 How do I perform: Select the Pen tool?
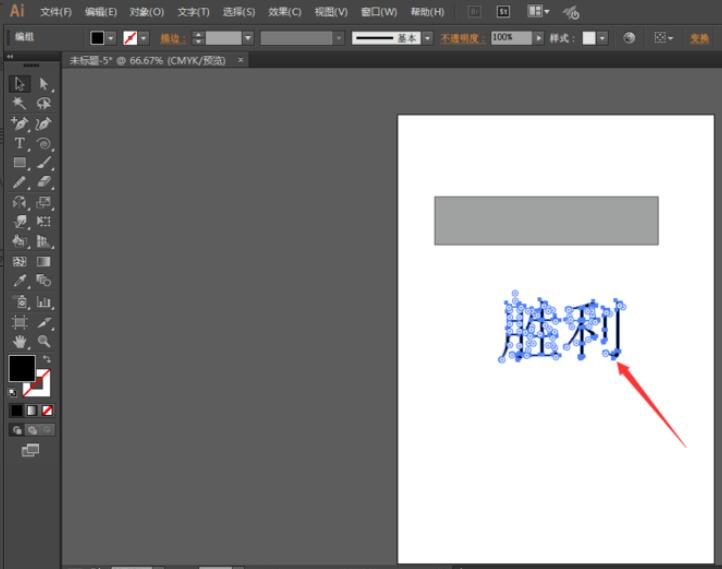pyautogui.click(x=19, y=123)
